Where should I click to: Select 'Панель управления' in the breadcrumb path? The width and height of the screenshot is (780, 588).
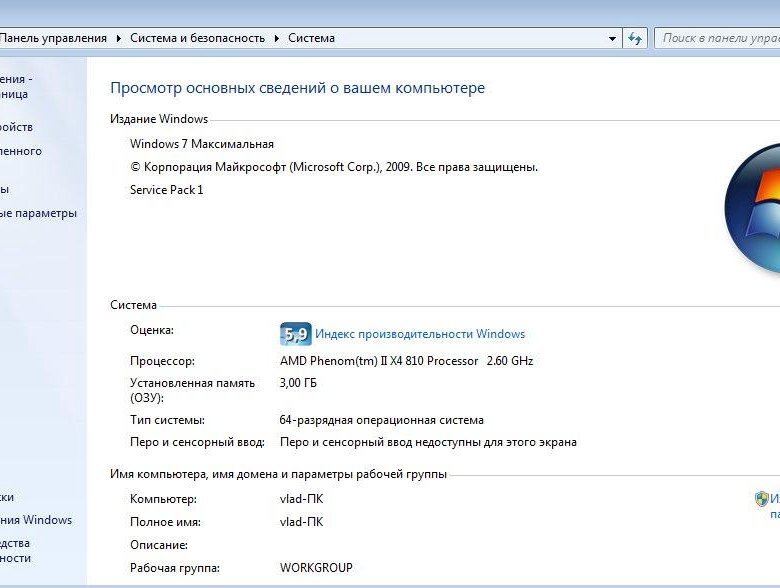(53, 38)
